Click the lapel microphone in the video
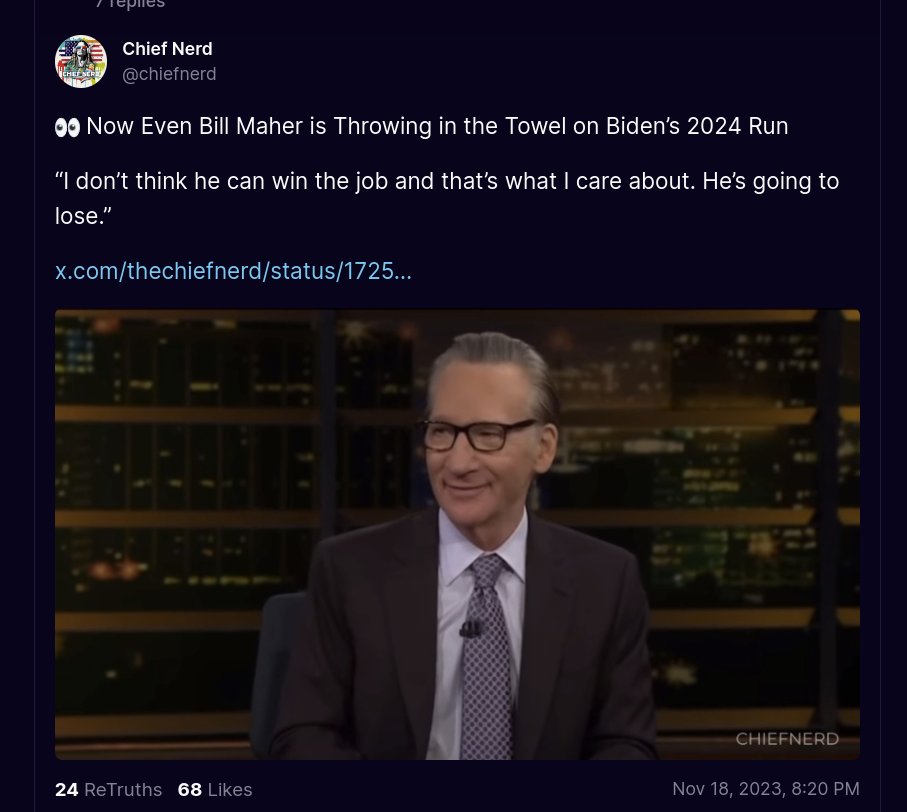907x812 pixels. point(471,629)
